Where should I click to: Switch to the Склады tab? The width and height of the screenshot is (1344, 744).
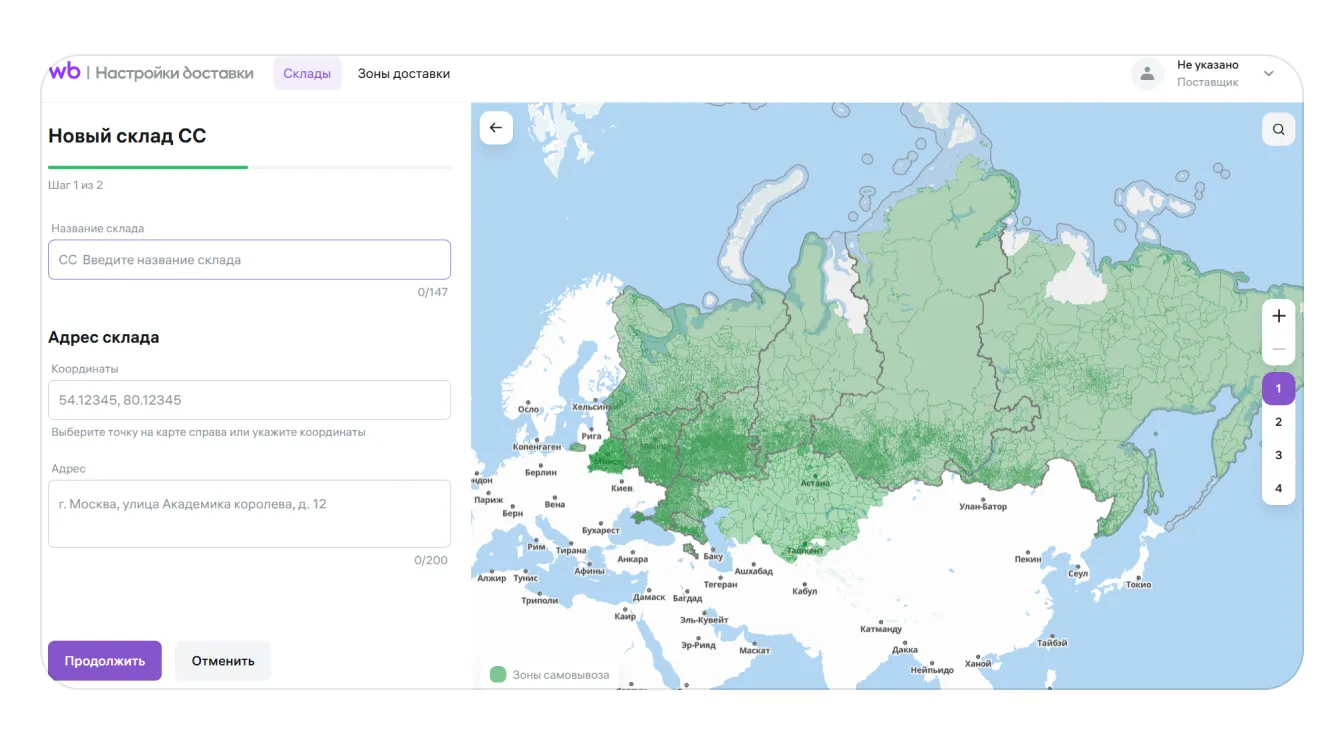(x=307, y=74)
